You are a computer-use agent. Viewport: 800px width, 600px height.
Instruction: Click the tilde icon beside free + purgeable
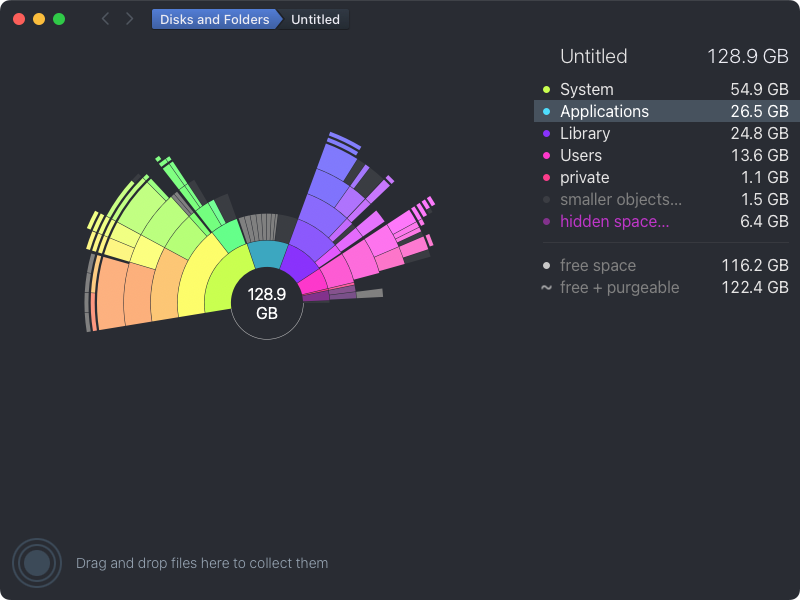546,287
